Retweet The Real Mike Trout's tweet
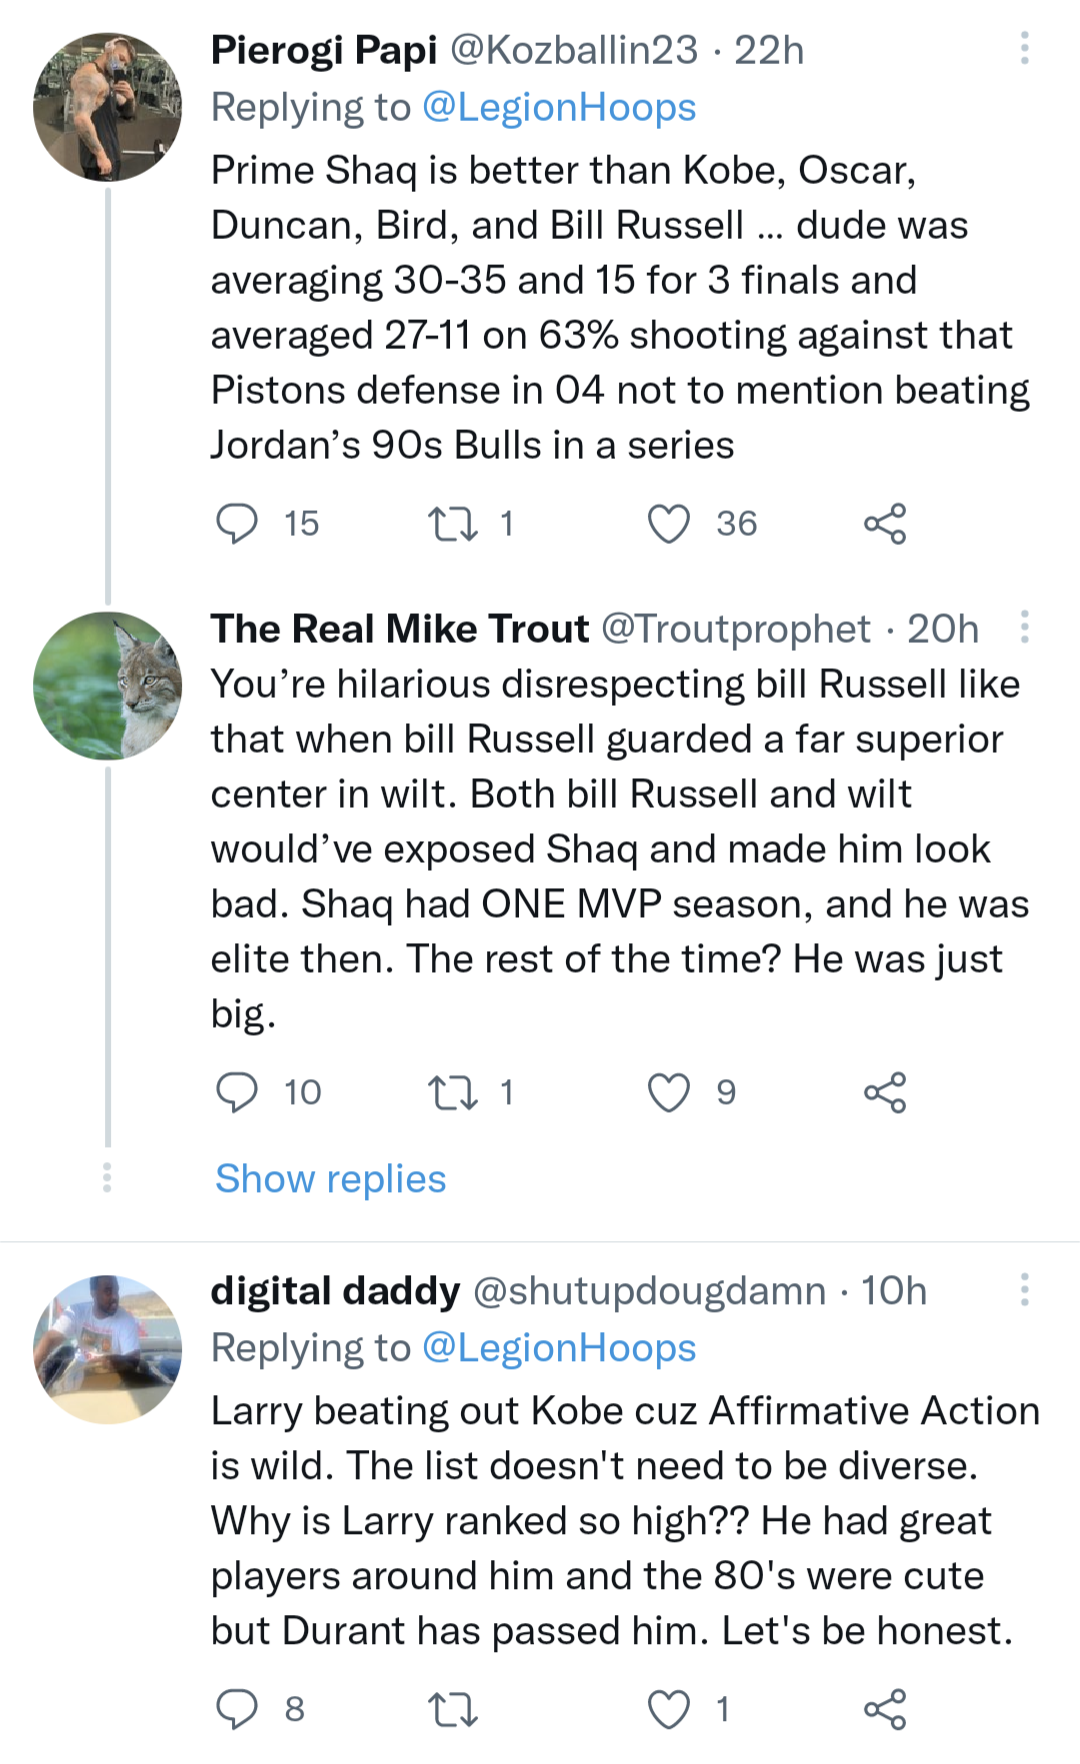Viewport: 1080px width, 1764px height. pos(452,1092)
